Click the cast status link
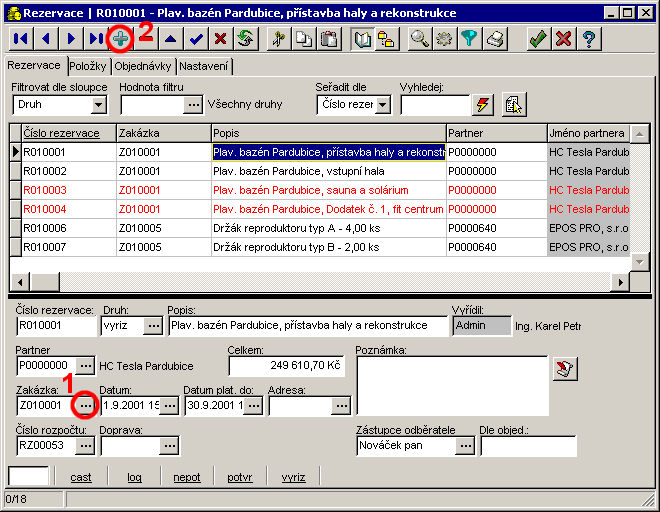Viewport: 660px width, 512px height. (81, 478)
